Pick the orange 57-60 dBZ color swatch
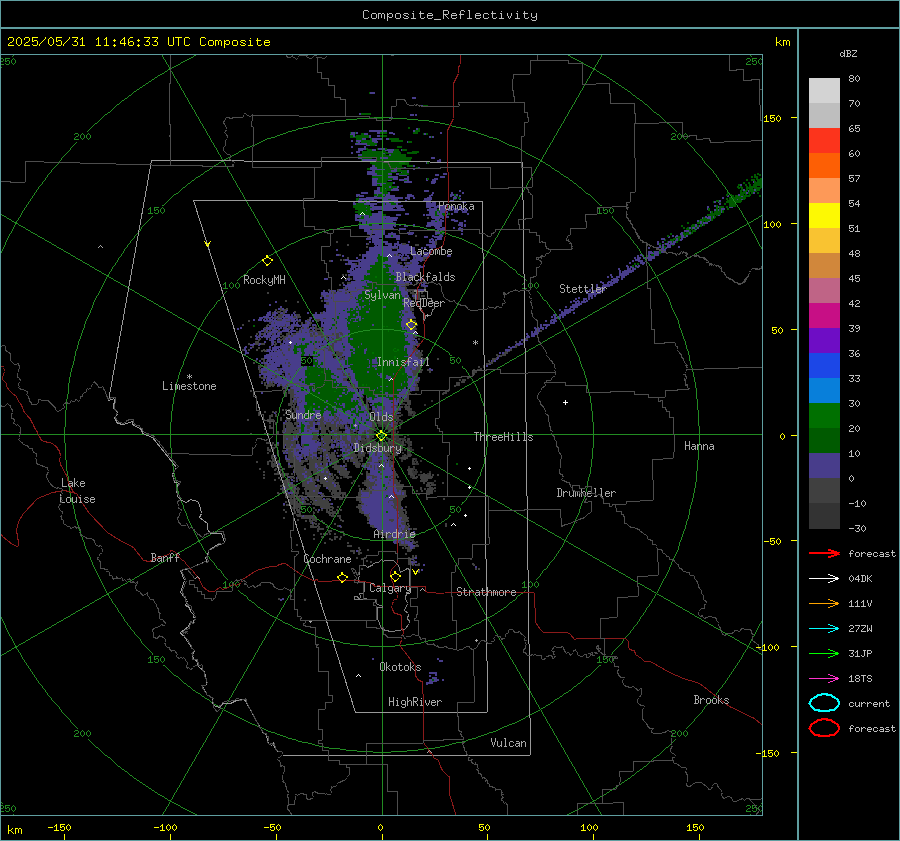The height and width of the screenshot is (841, 900). coord(824,165)
